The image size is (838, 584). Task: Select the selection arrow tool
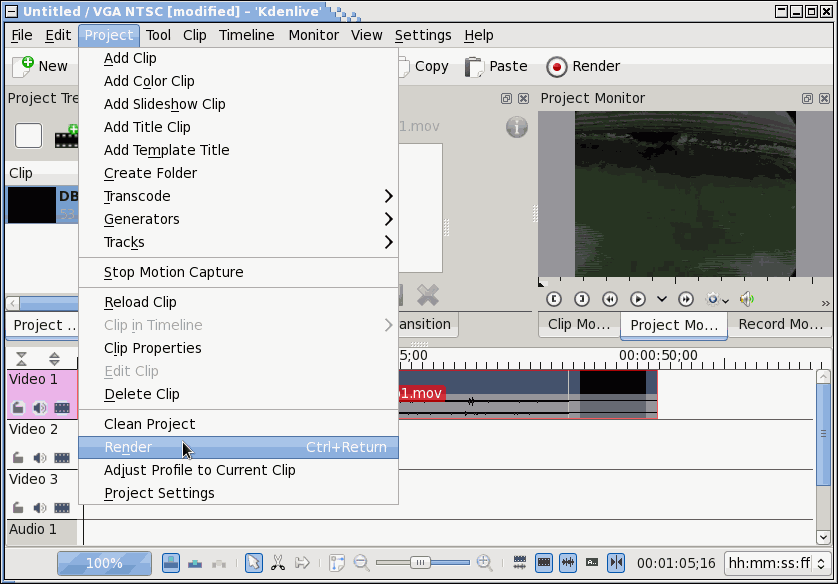pyautogui.click(x=254, y=563)
